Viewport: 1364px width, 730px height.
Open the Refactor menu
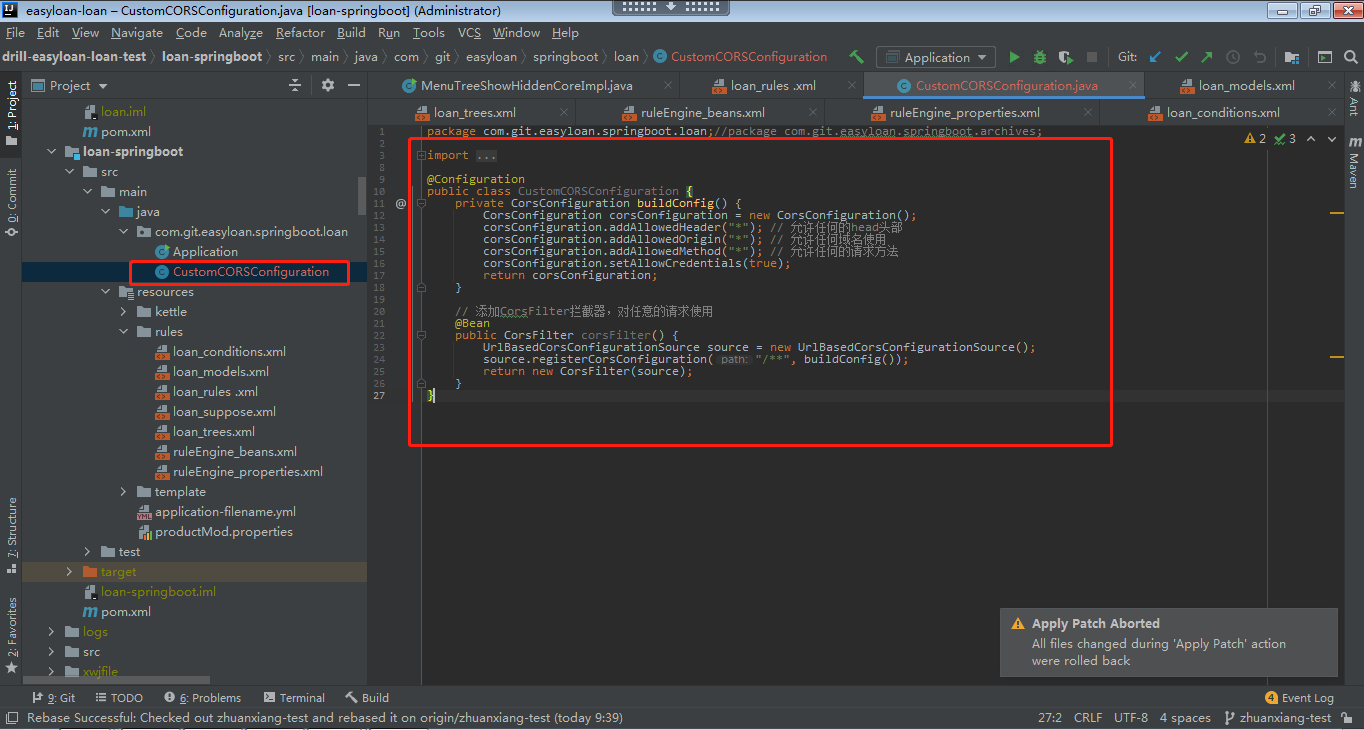pos(300,33)
